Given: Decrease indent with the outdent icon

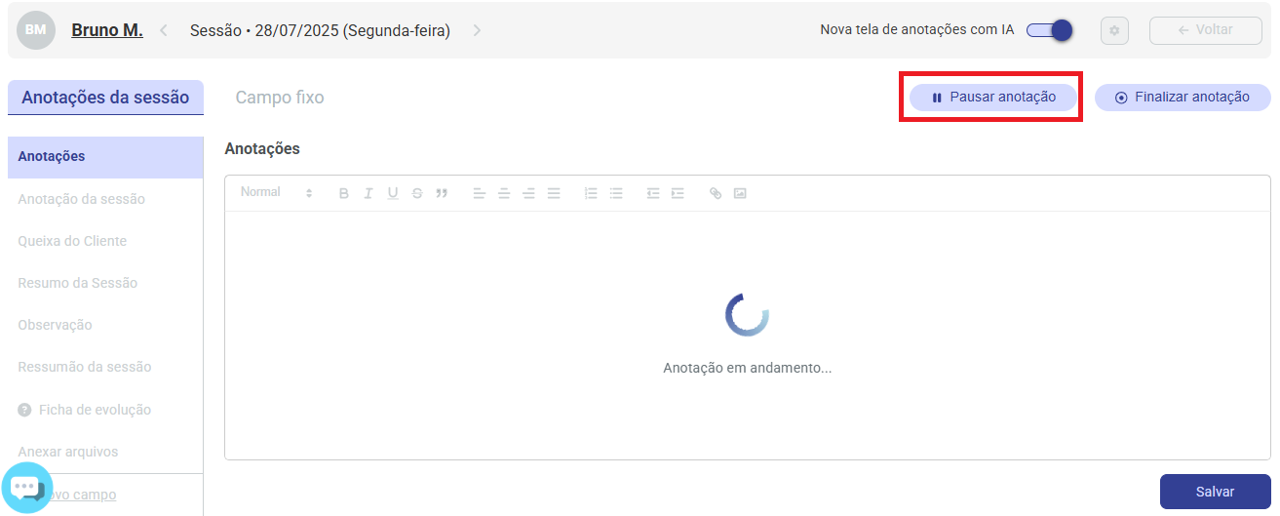Looking at the screenshot, I should coord(653,193).
